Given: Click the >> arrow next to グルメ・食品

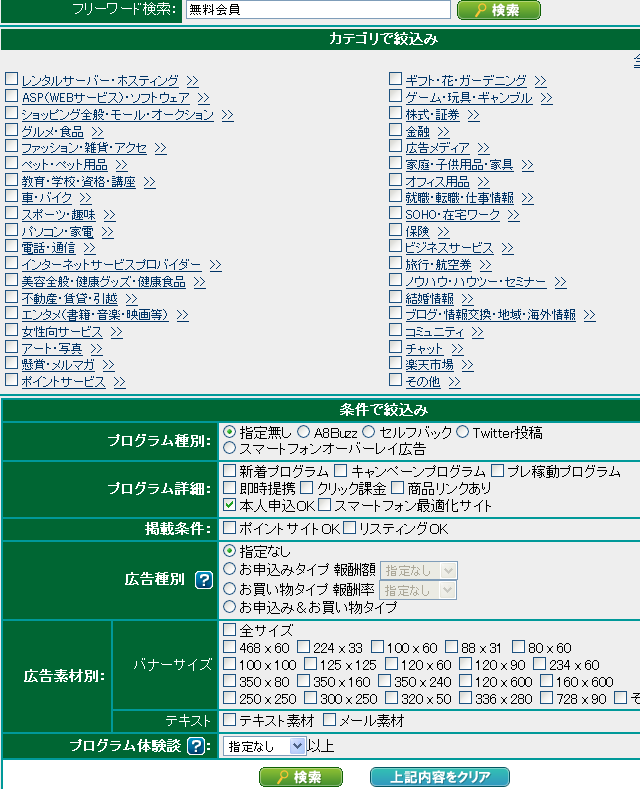Looking at the screenshot, I should (98, 132).
